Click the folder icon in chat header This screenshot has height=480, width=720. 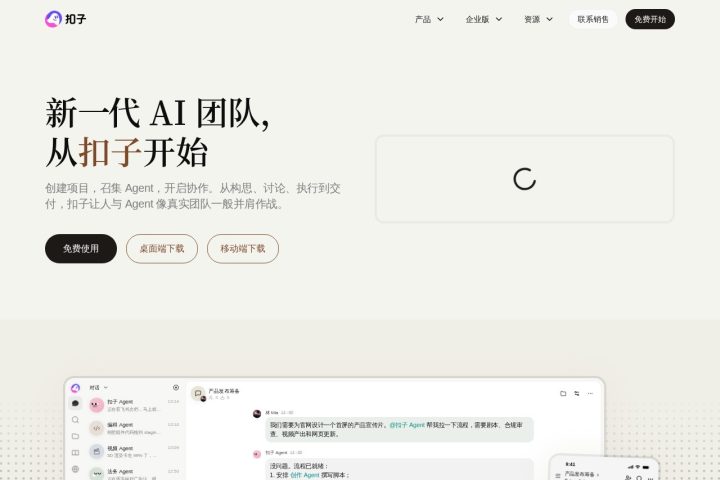tap(563, 393)
